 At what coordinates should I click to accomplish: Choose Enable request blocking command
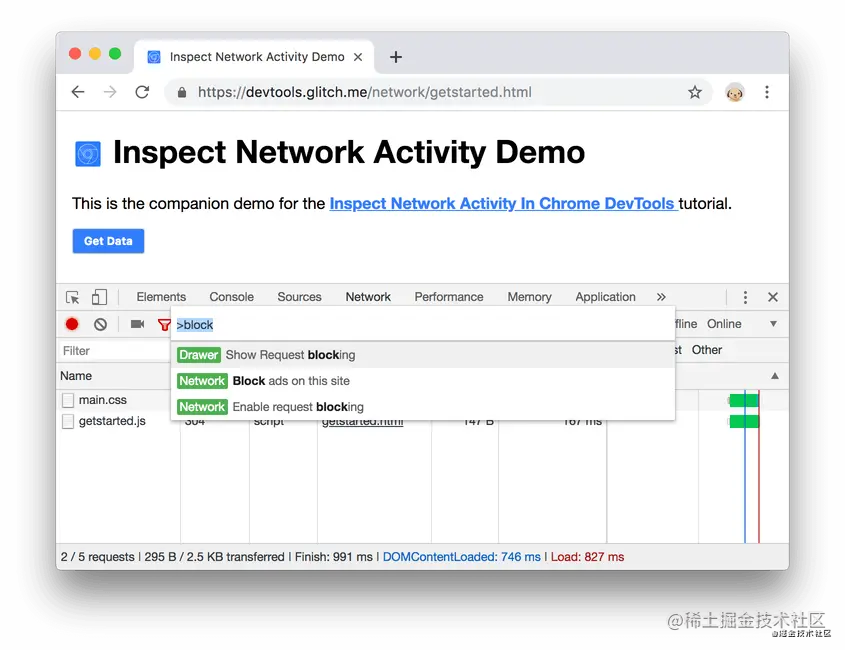422,406
